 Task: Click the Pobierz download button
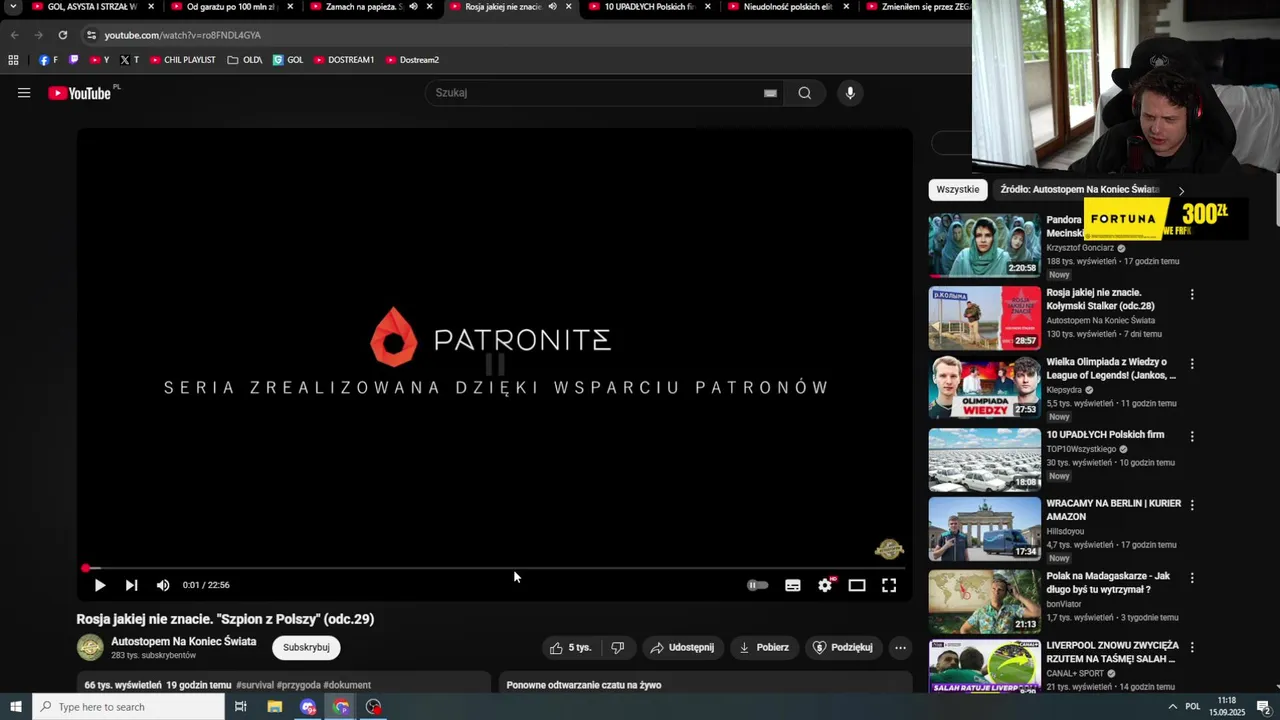[x=764, y=648]
